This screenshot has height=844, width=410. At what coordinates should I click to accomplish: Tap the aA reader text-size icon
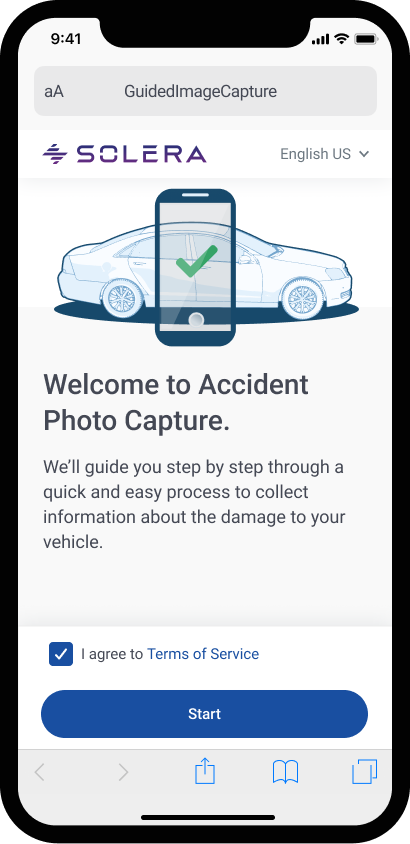click(54, 92)
